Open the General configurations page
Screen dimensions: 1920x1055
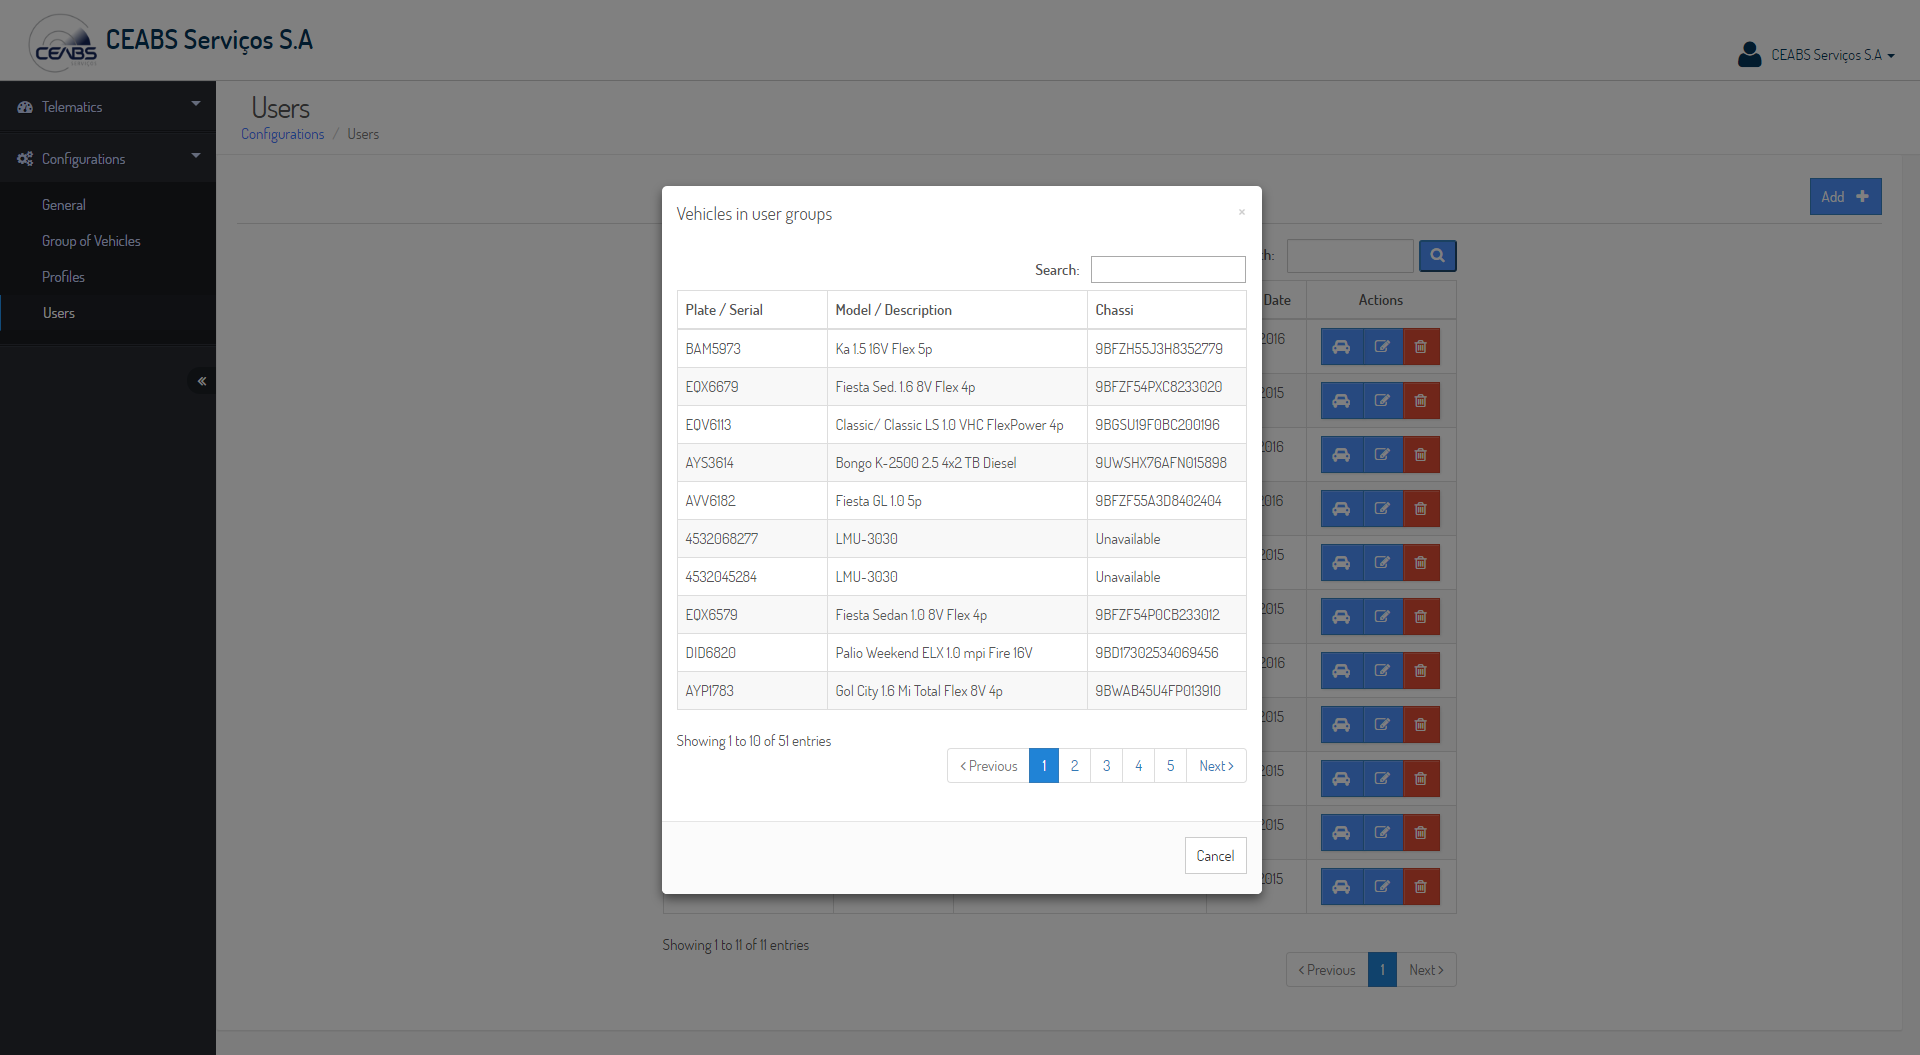(64, 205)
